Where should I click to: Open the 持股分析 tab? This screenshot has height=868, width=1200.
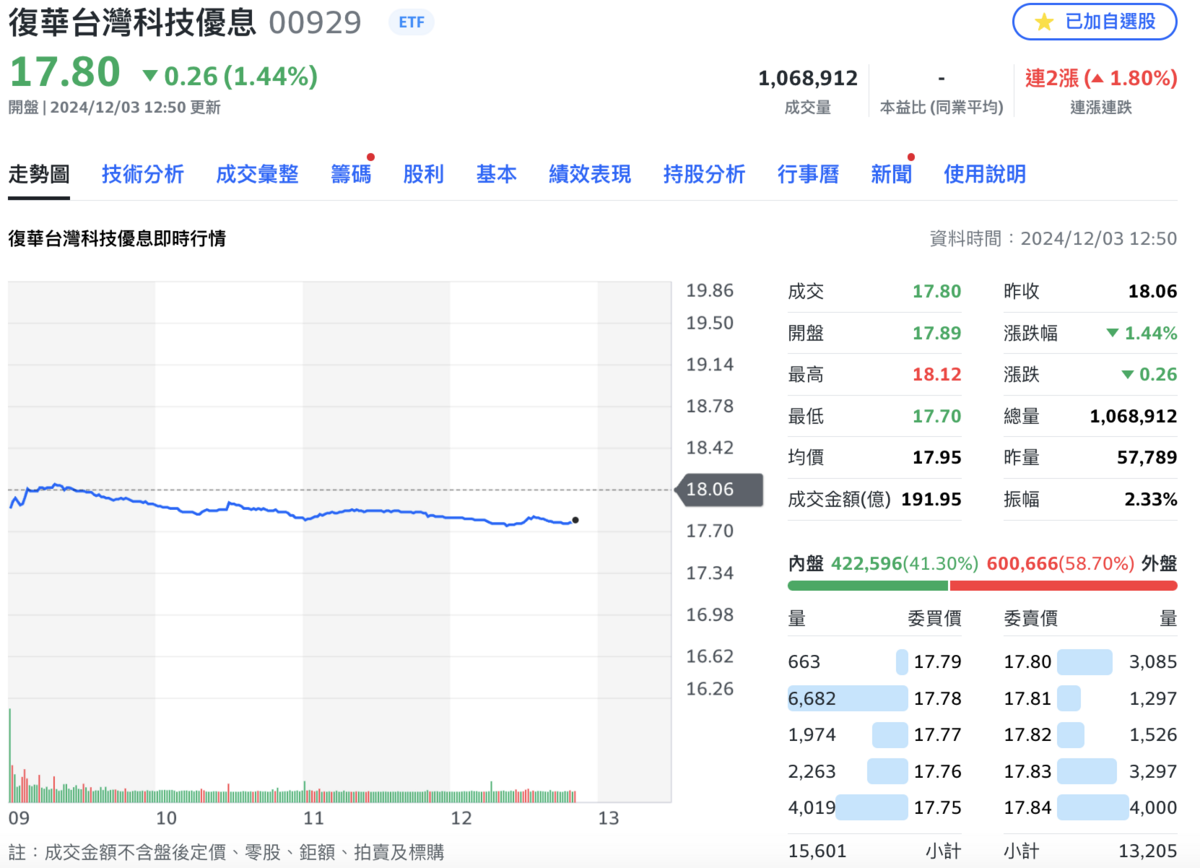point(704,174)
